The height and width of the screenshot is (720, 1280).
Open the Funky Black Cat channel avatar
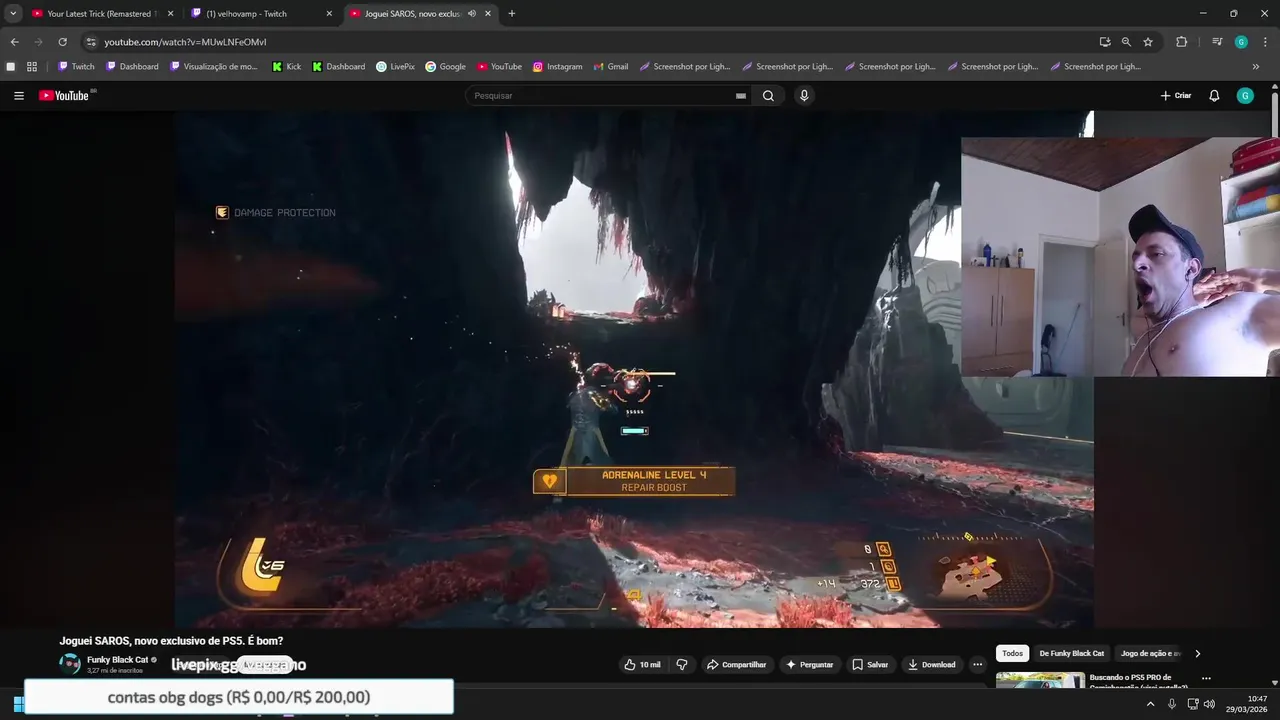pos(70,664)
